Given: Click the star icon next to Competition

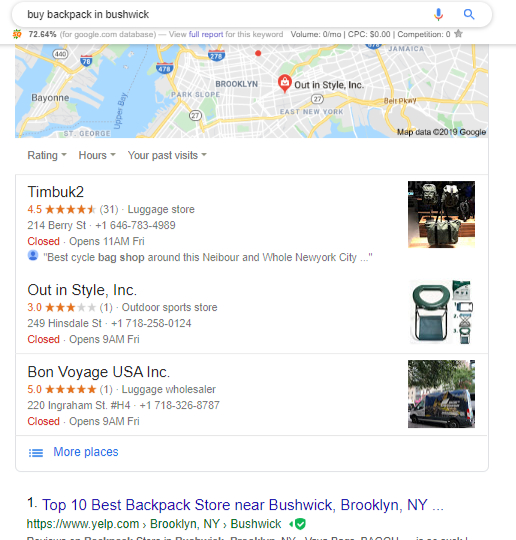Looking at the screenshot, I should pos(458,34).
